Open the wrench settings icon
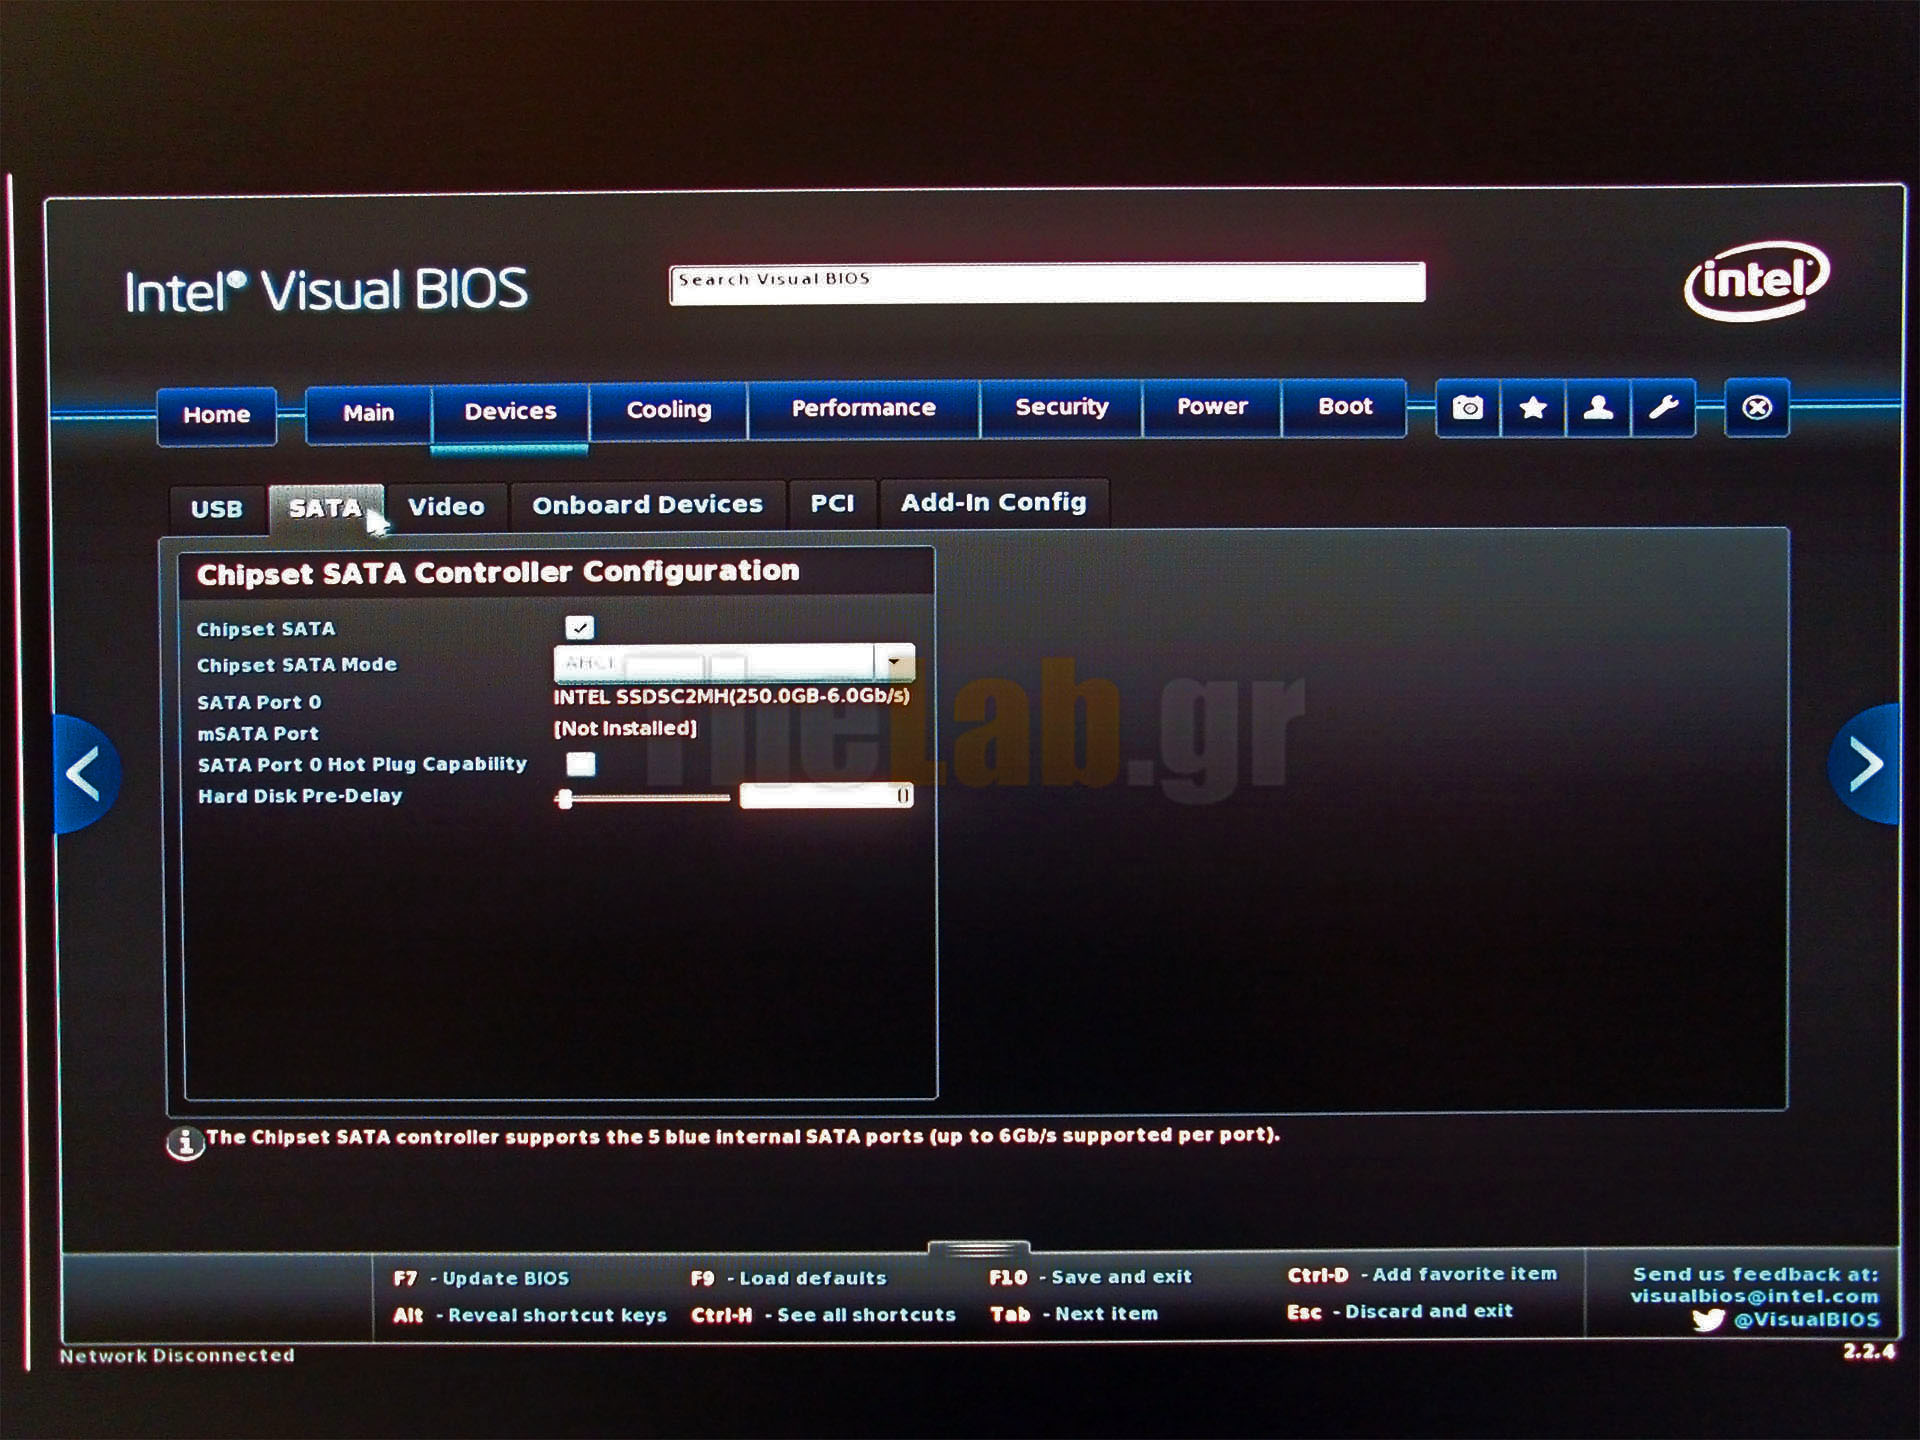Screen dimensions: 1920x1440 coord(1663,408)
